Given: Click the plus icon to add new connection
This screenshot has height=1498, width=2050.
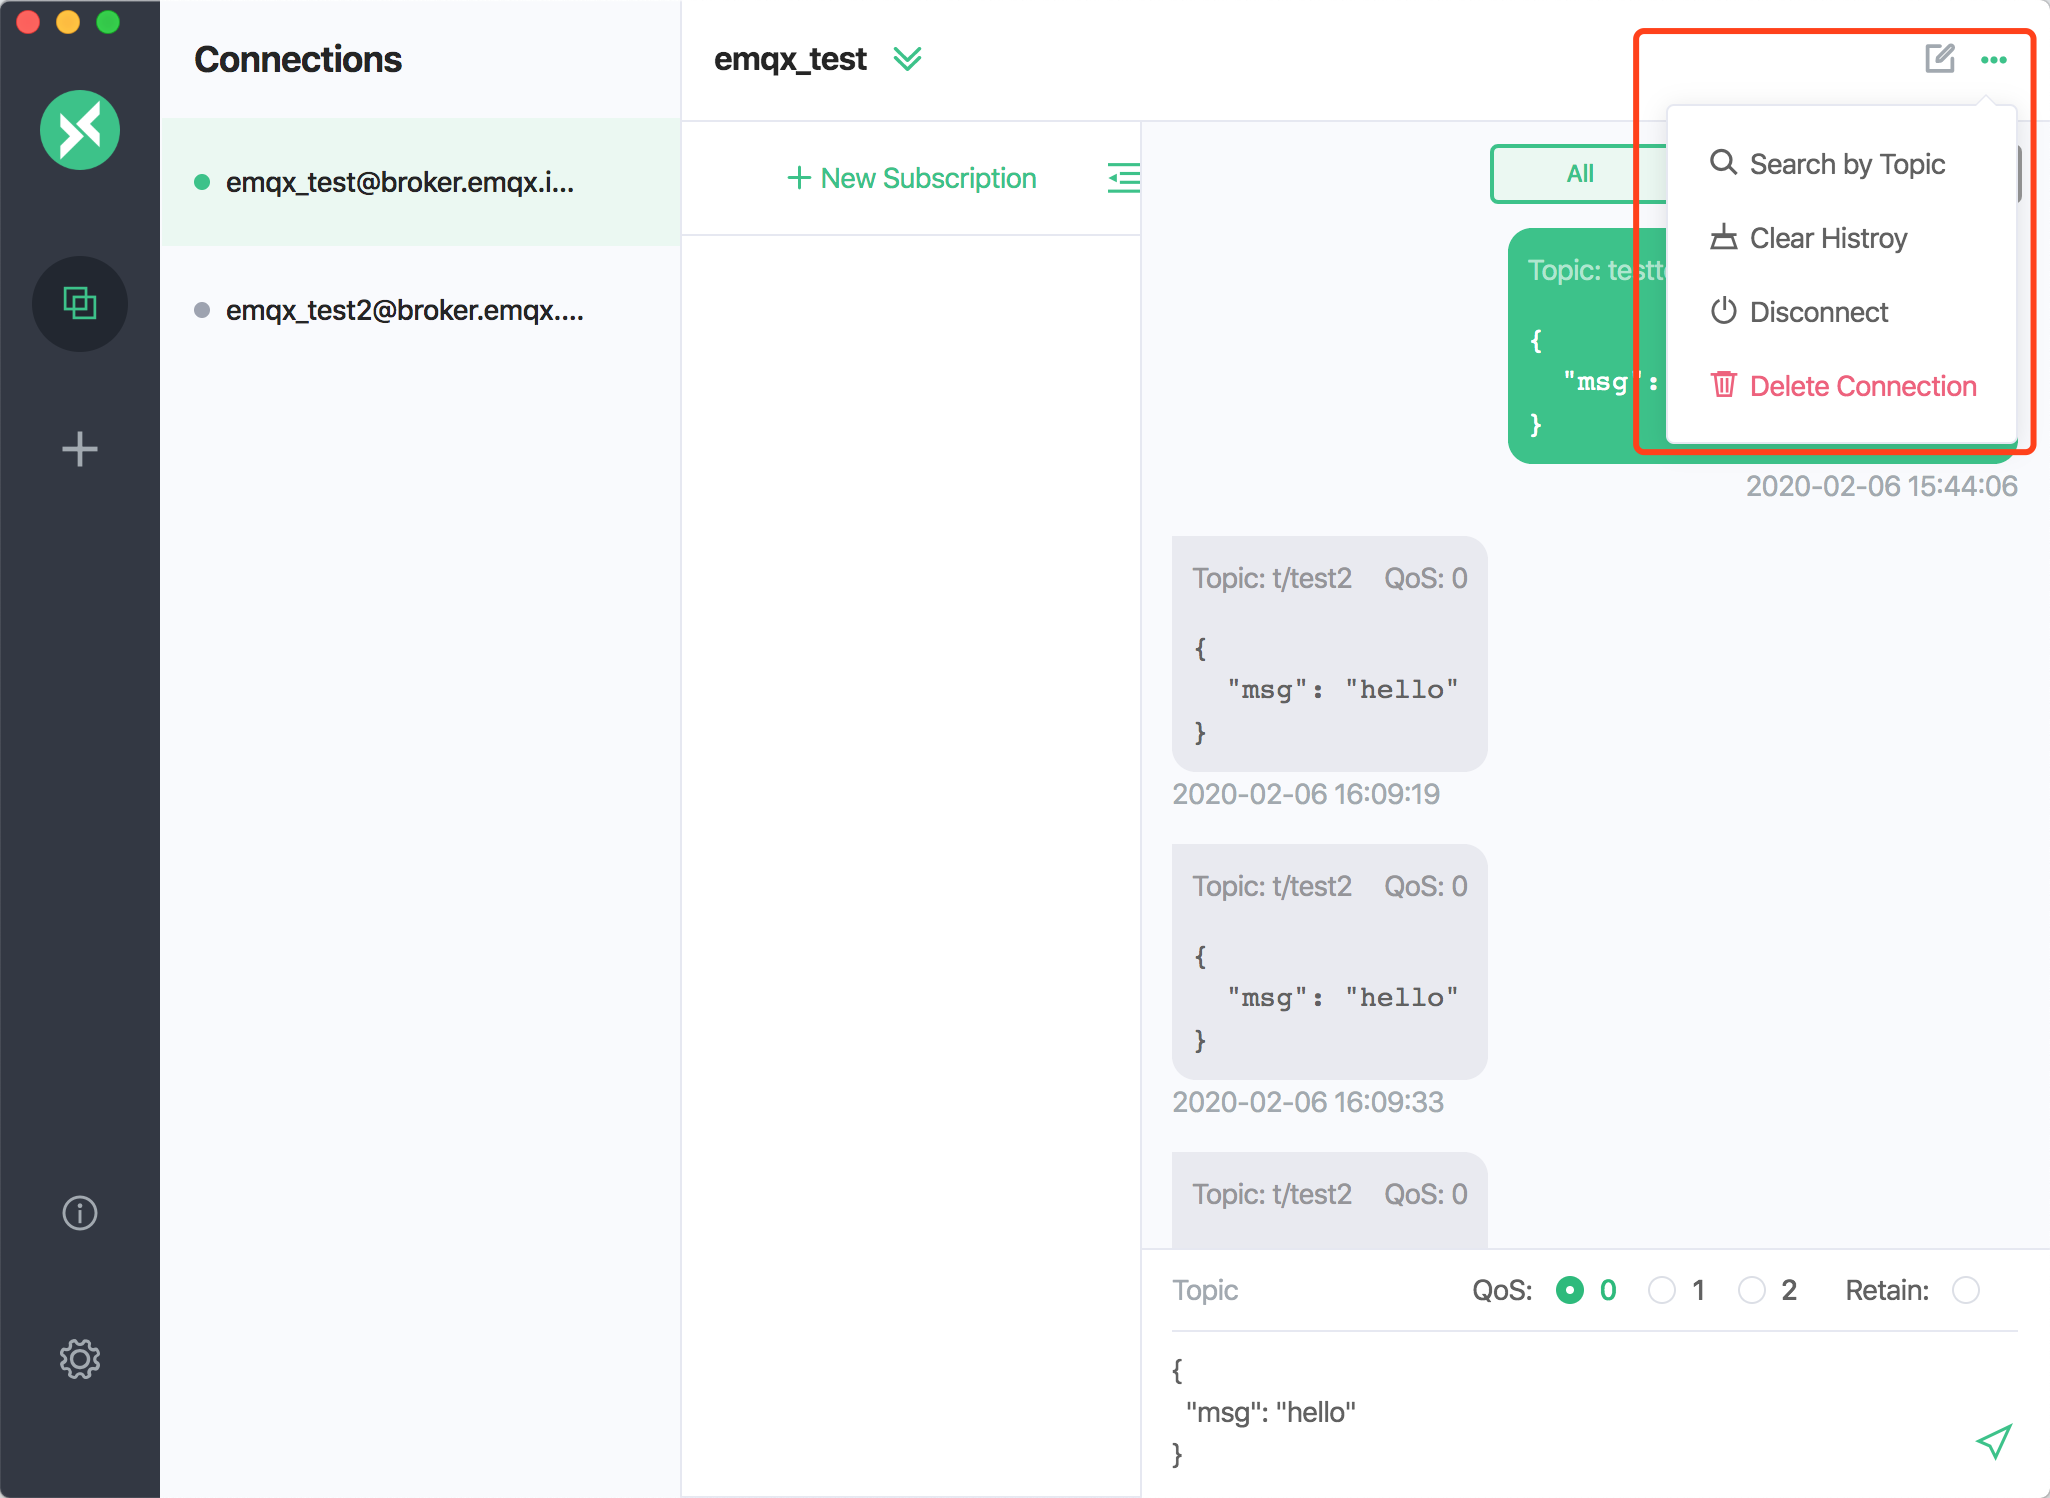Looking at the screenshot, I should click(x=80, y=449).
